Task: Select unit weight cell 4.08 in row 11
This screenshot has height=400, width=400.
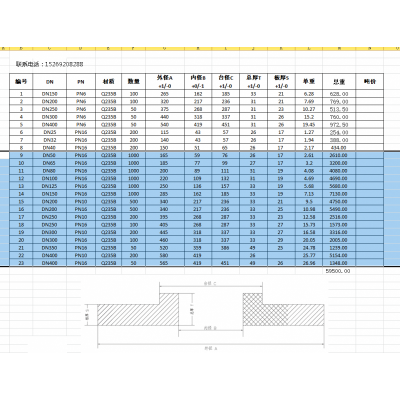Action: click(x=309, y=171)
